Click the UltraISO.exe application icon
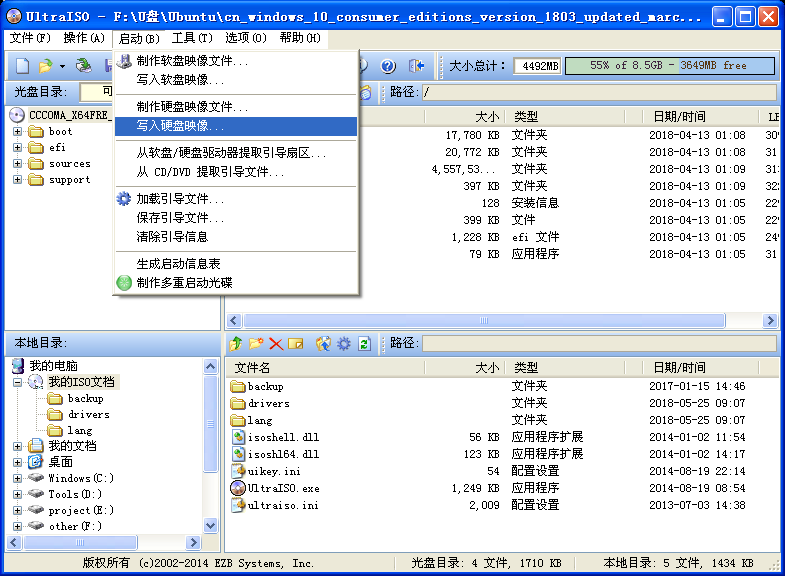The width and height of the screenshot is (785, 576). click(x=238, y=488)
